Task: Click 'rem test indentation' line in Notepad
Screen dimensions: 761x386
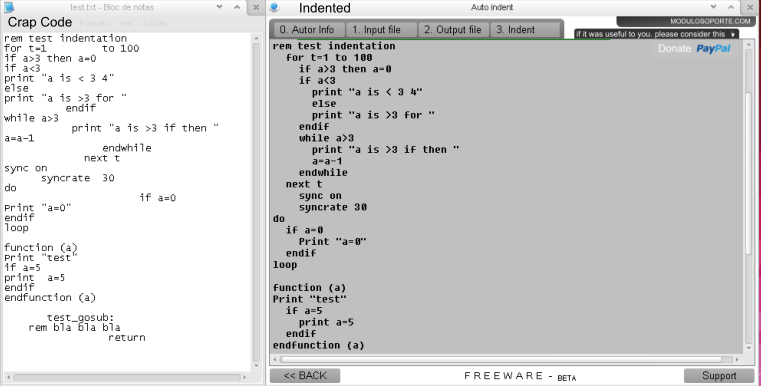Action: (66, 38)
